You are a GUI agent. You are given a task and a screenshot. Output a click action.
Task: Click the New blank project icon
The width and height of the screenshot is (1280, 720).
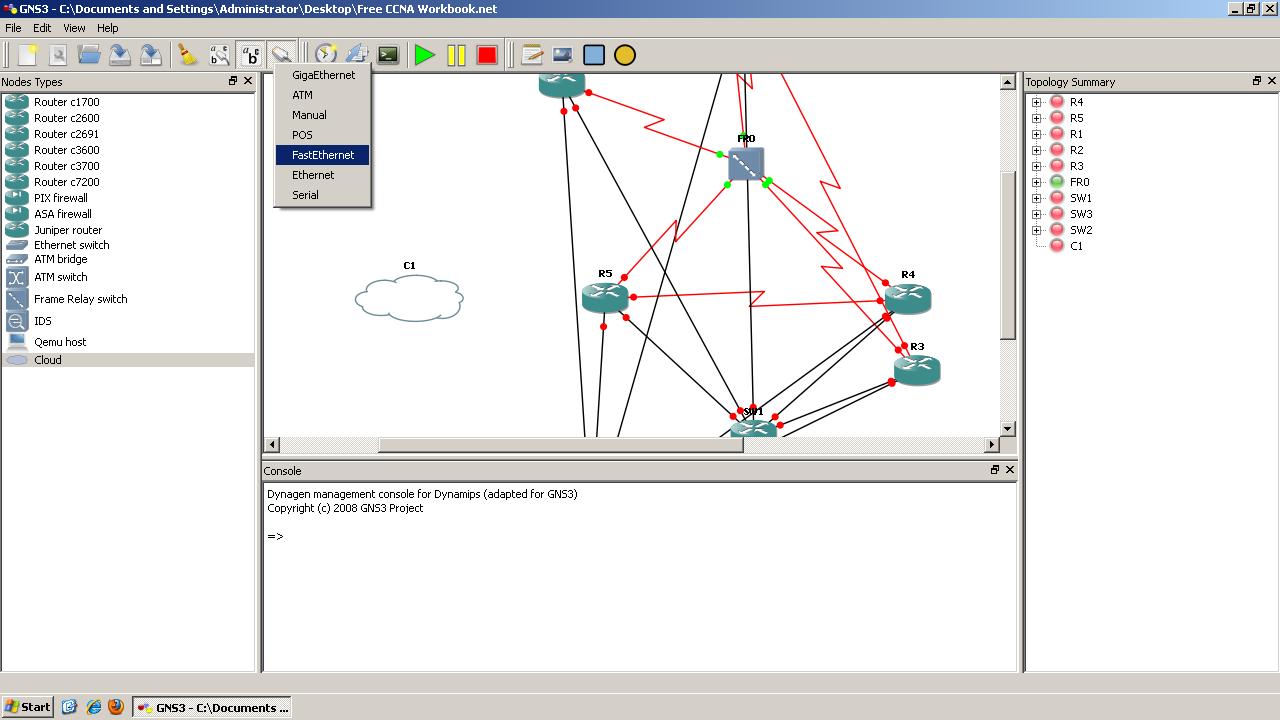point(28,55)
